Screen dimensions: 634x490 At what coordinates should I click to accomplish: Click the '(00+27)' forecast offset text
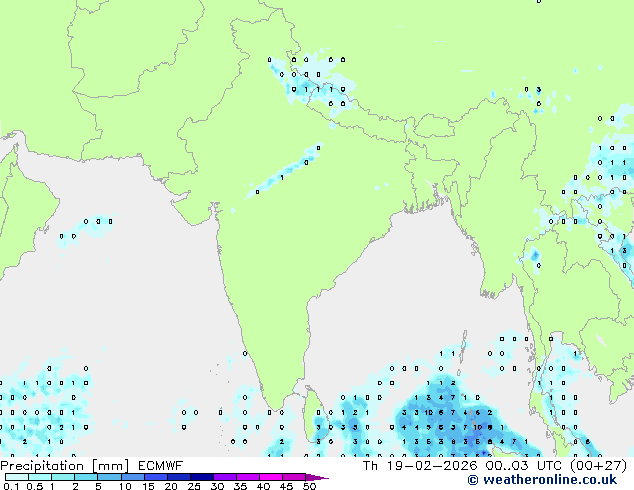[x=598, y=466]
